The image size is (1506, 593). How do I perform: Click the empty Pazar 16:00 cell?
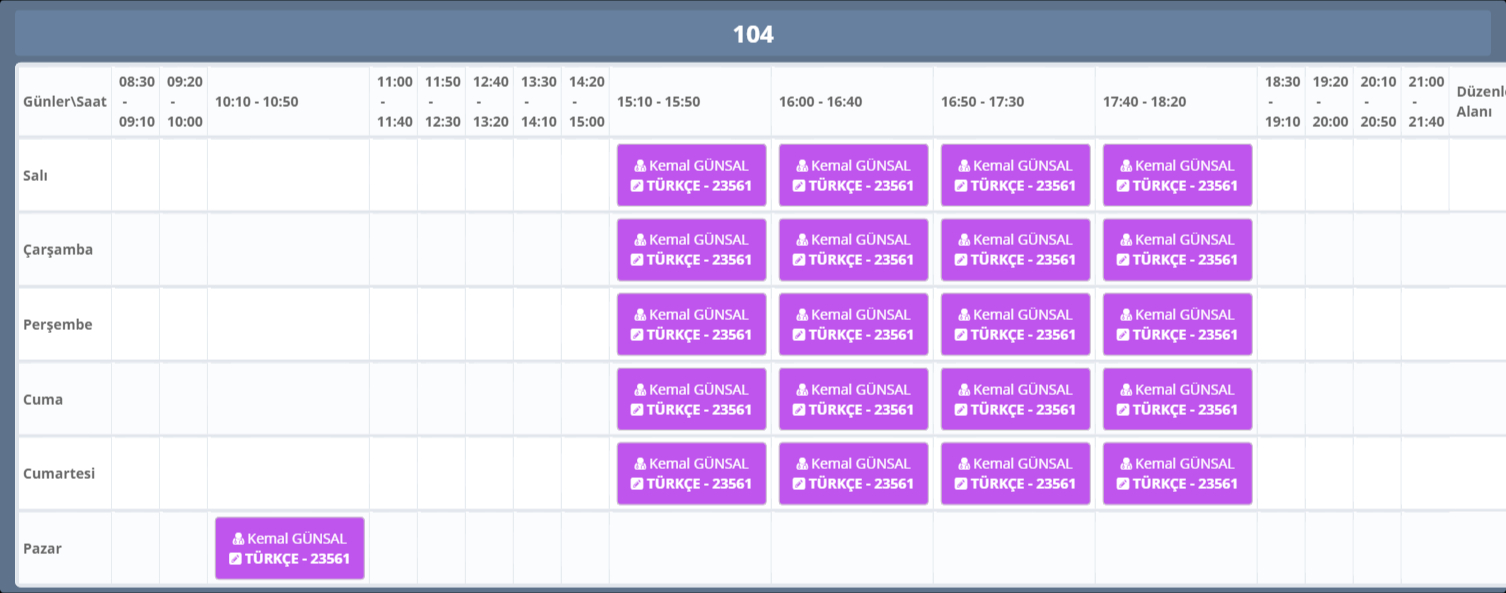click(x=852, y=548)
